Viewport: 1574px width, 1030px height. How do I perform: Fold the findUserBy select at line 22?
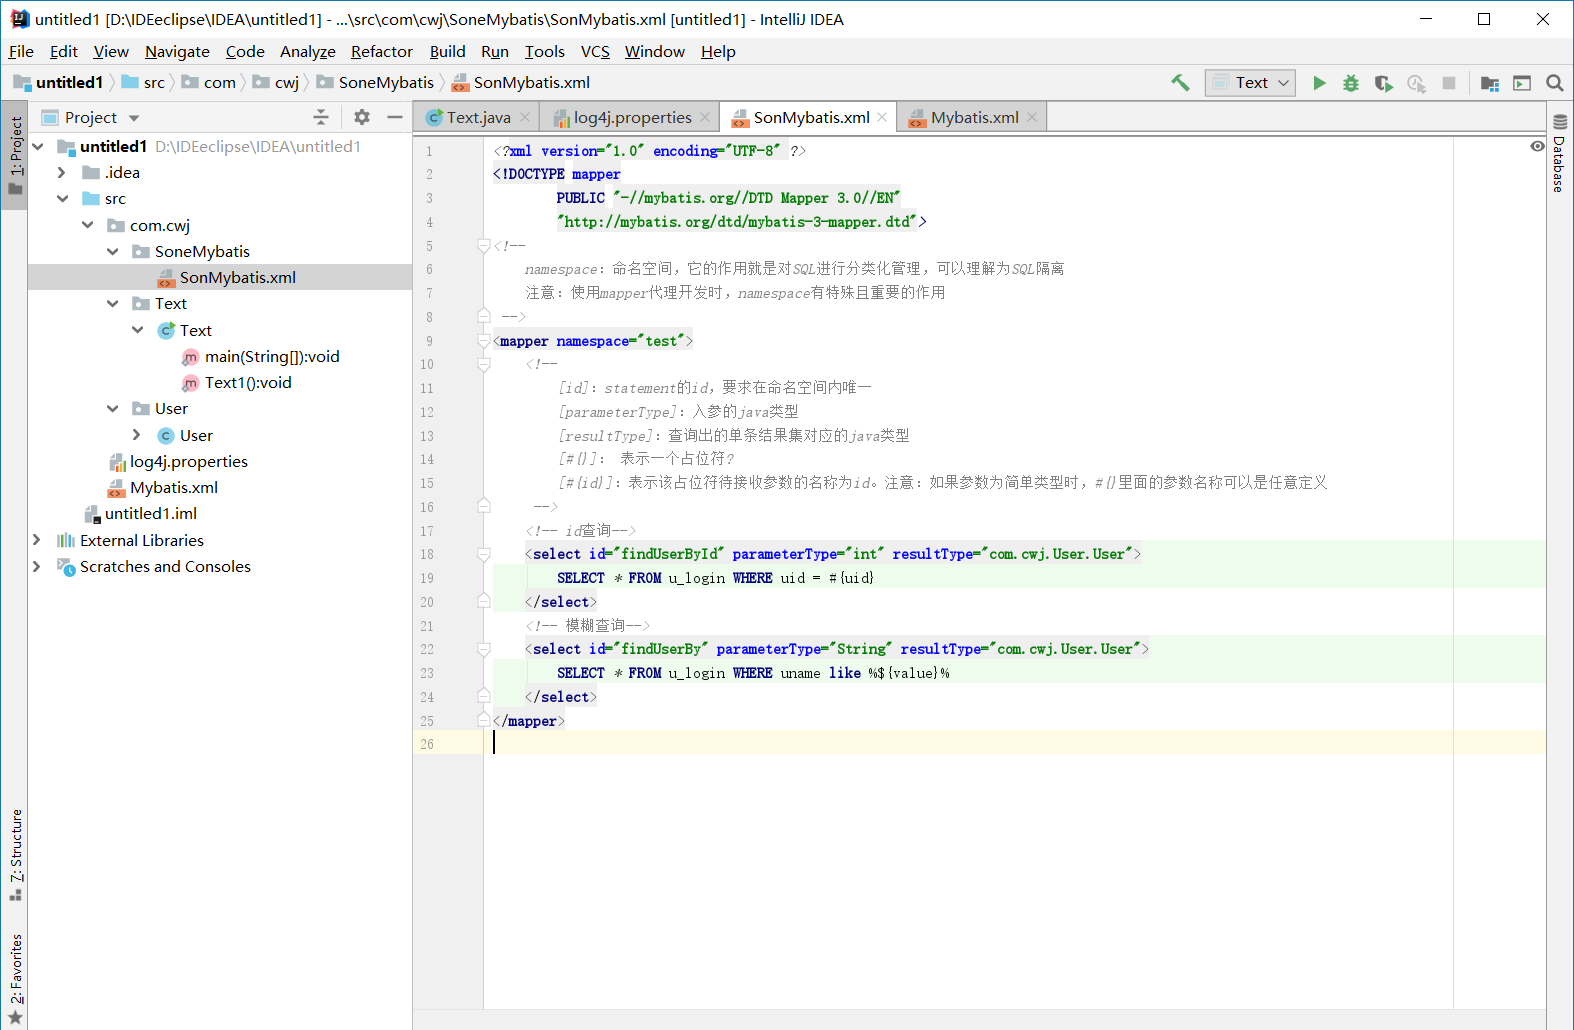[484, 649]
